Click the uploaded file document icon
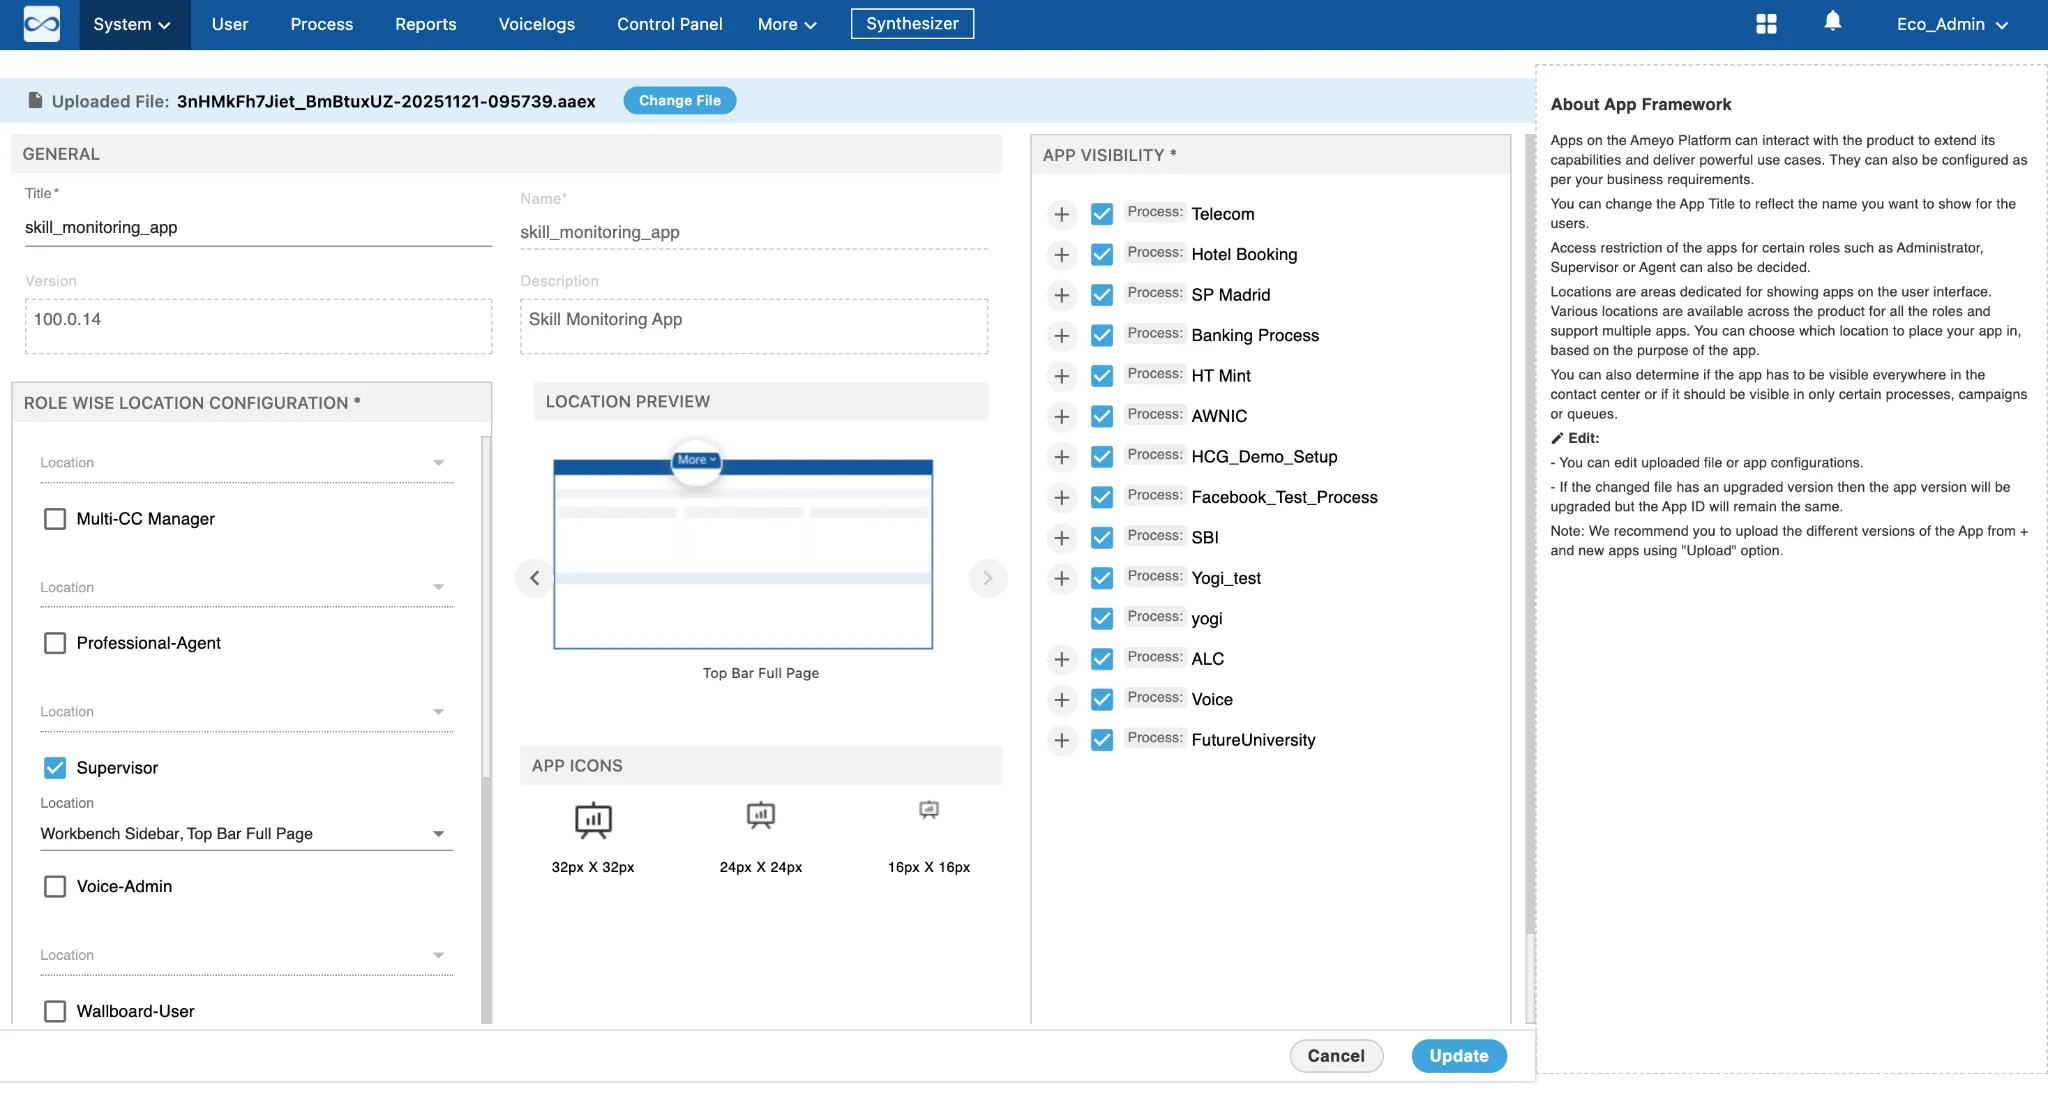The image size is (2048, 1115). [35, 100]
